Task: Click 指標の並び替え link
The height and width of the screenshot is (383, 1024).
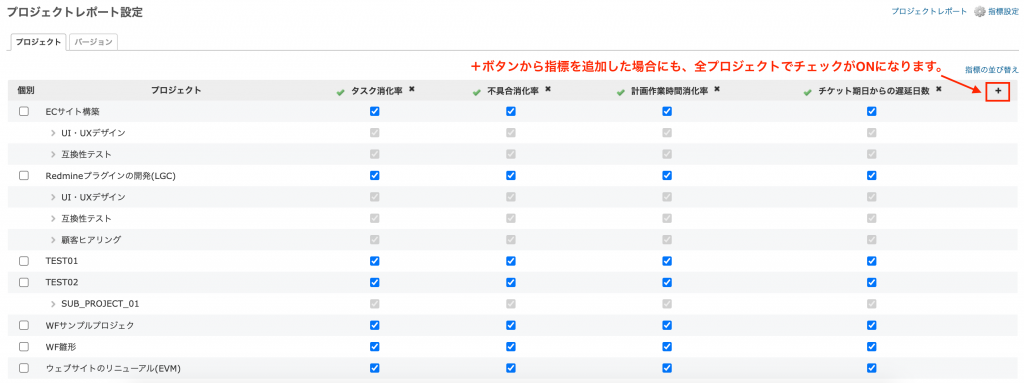Action: click(992, 69)
